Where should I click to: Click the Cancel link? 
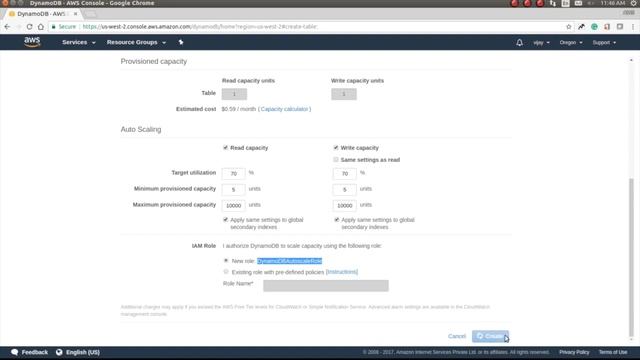click(457, 336)
